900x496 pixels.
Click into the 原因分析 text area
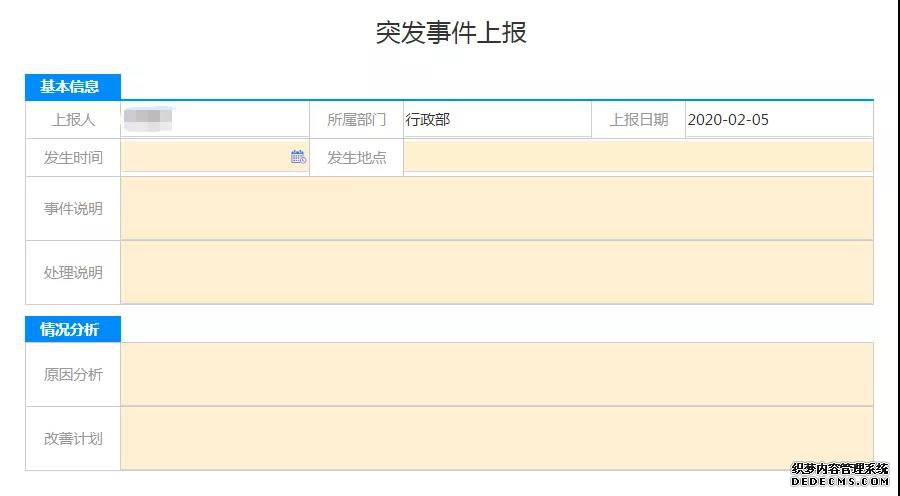click(x=496, y=374)
